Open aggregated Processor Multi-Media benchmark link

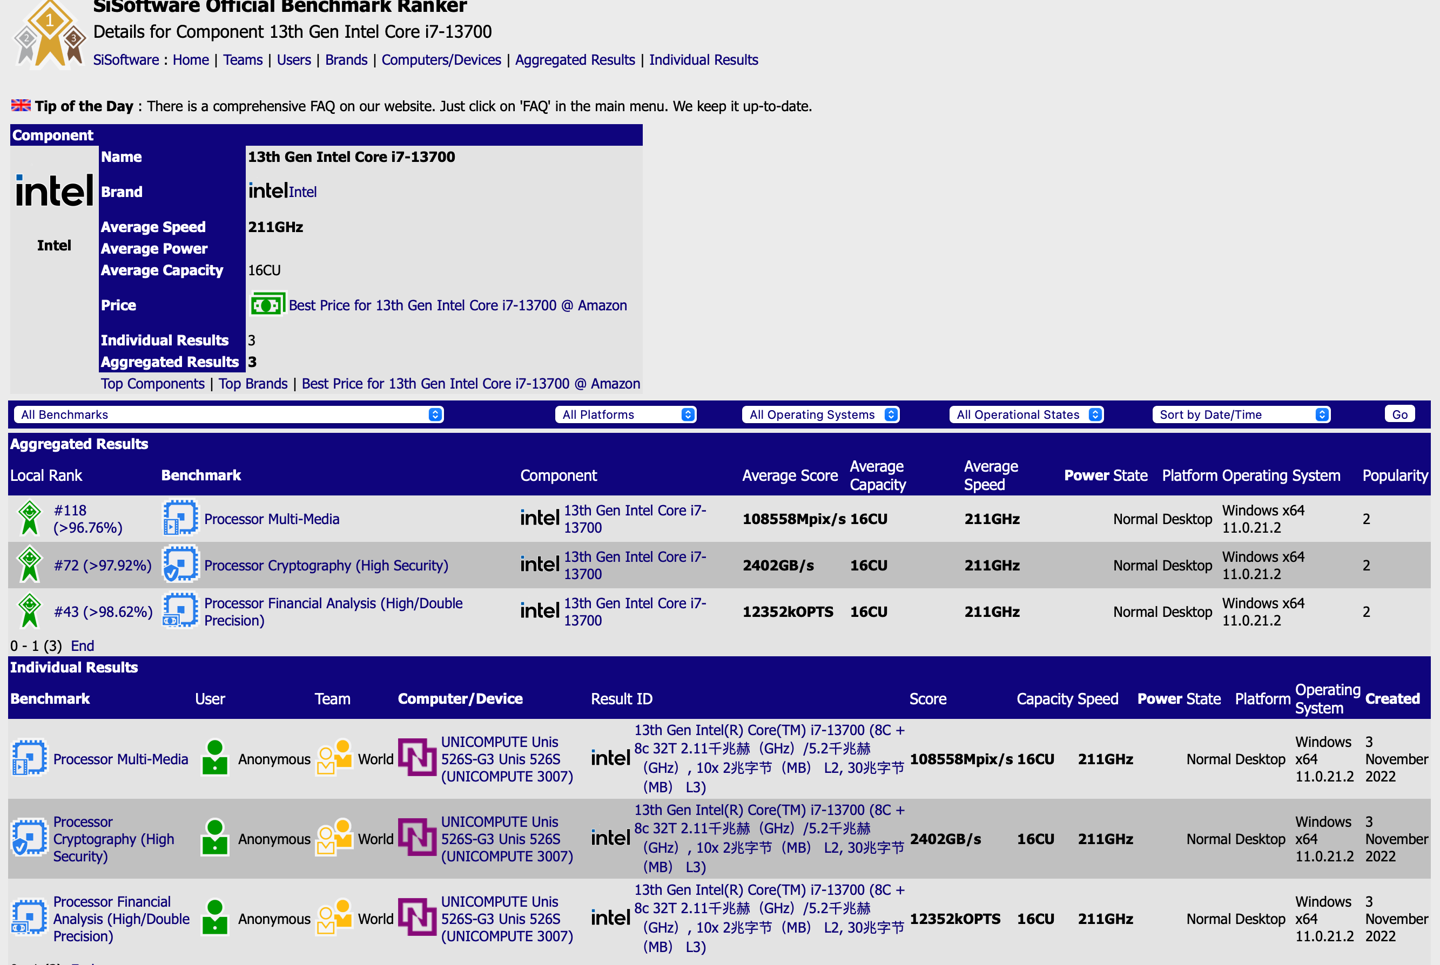(x=272, y=519)
